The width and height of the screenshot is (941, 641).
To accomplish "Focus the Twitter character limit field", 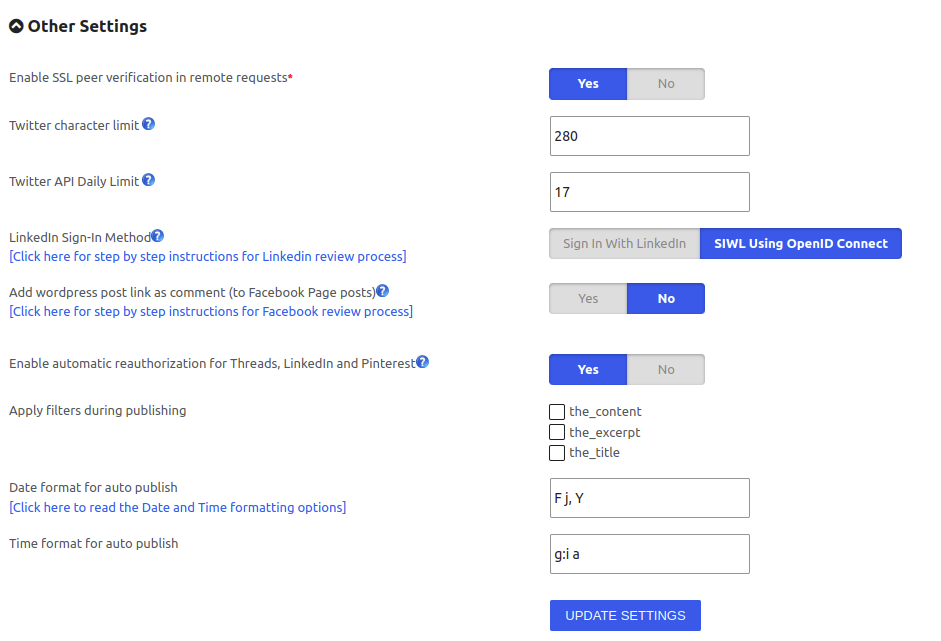I will tap(649, 136).
